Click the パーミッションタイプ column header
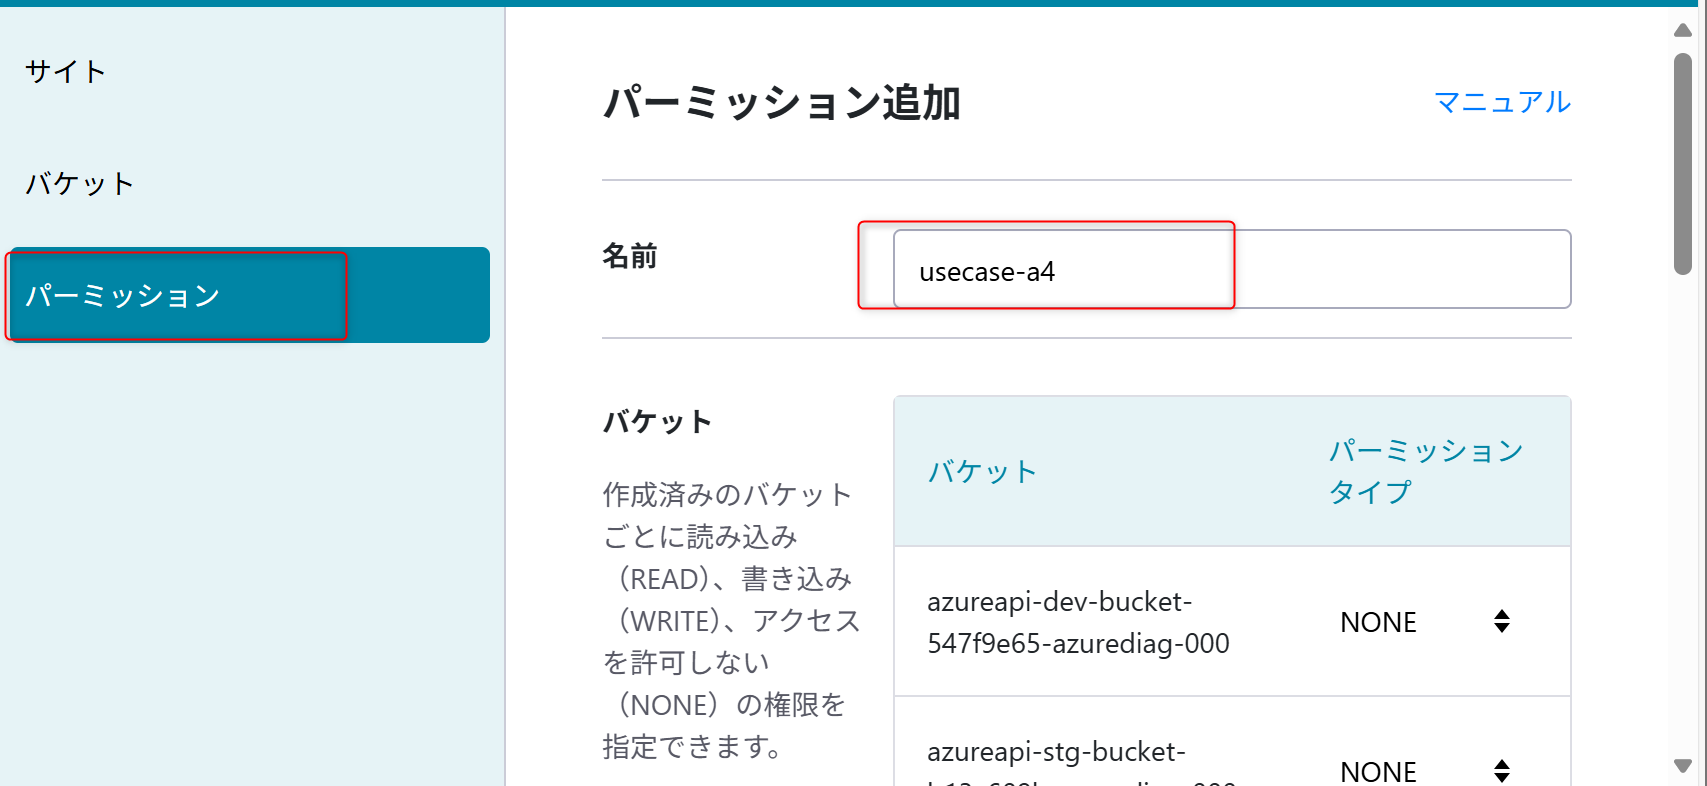This screenshot has width=1707, height=786. coord(1425,471)
